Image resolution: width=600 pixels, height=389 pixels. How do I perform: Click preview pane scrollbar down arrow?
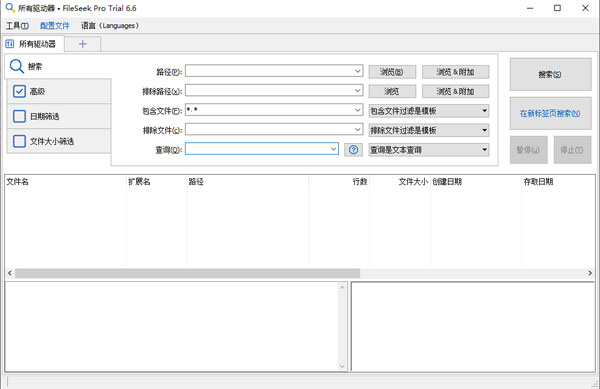[342, 366]
